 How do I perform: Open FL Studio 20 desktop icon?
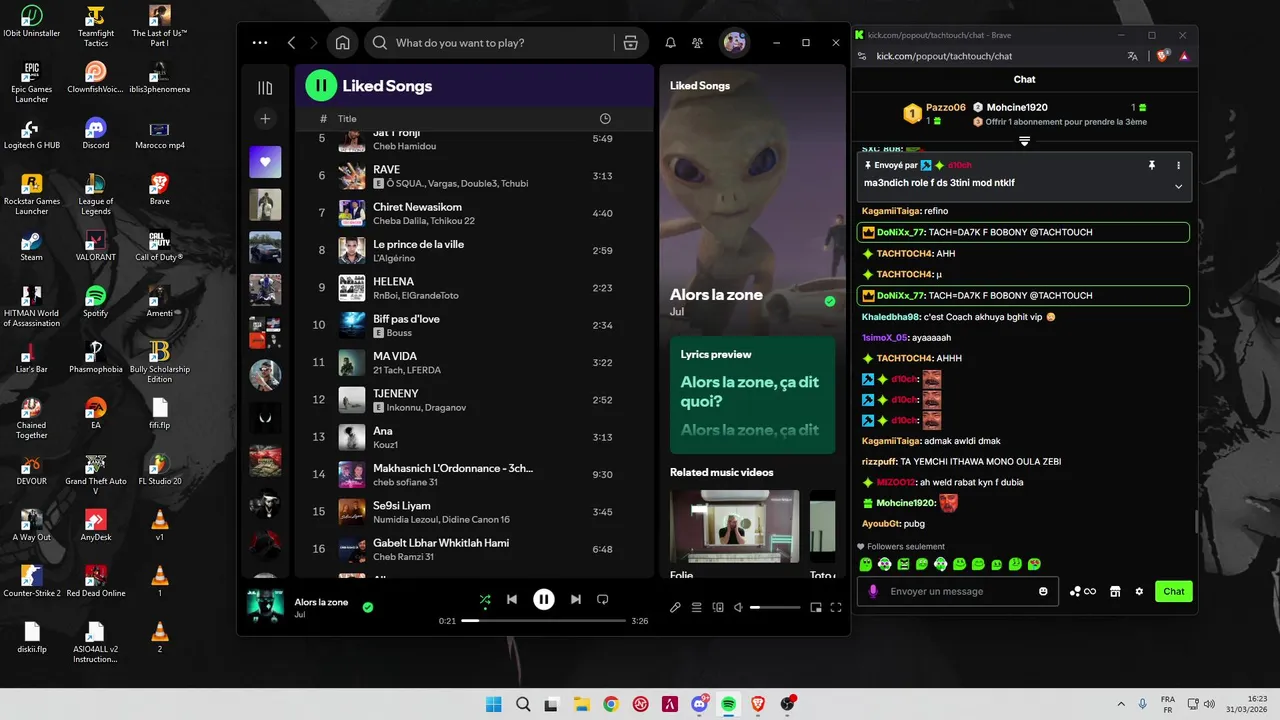[x=159, y=469]
